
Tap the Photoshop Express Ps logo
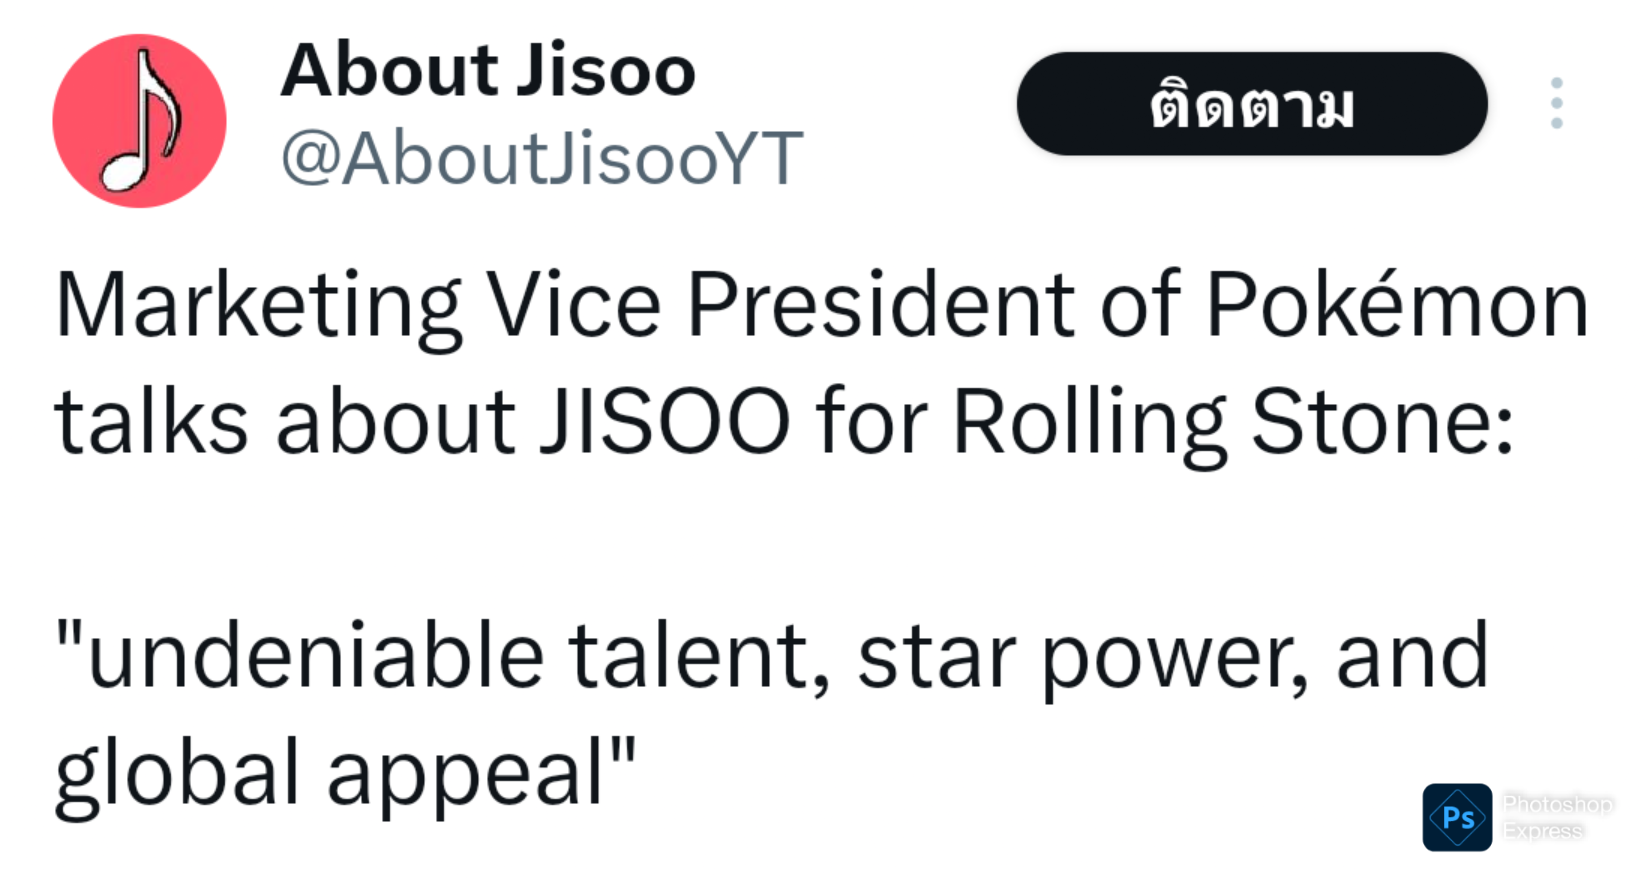tap(1457, 817)
